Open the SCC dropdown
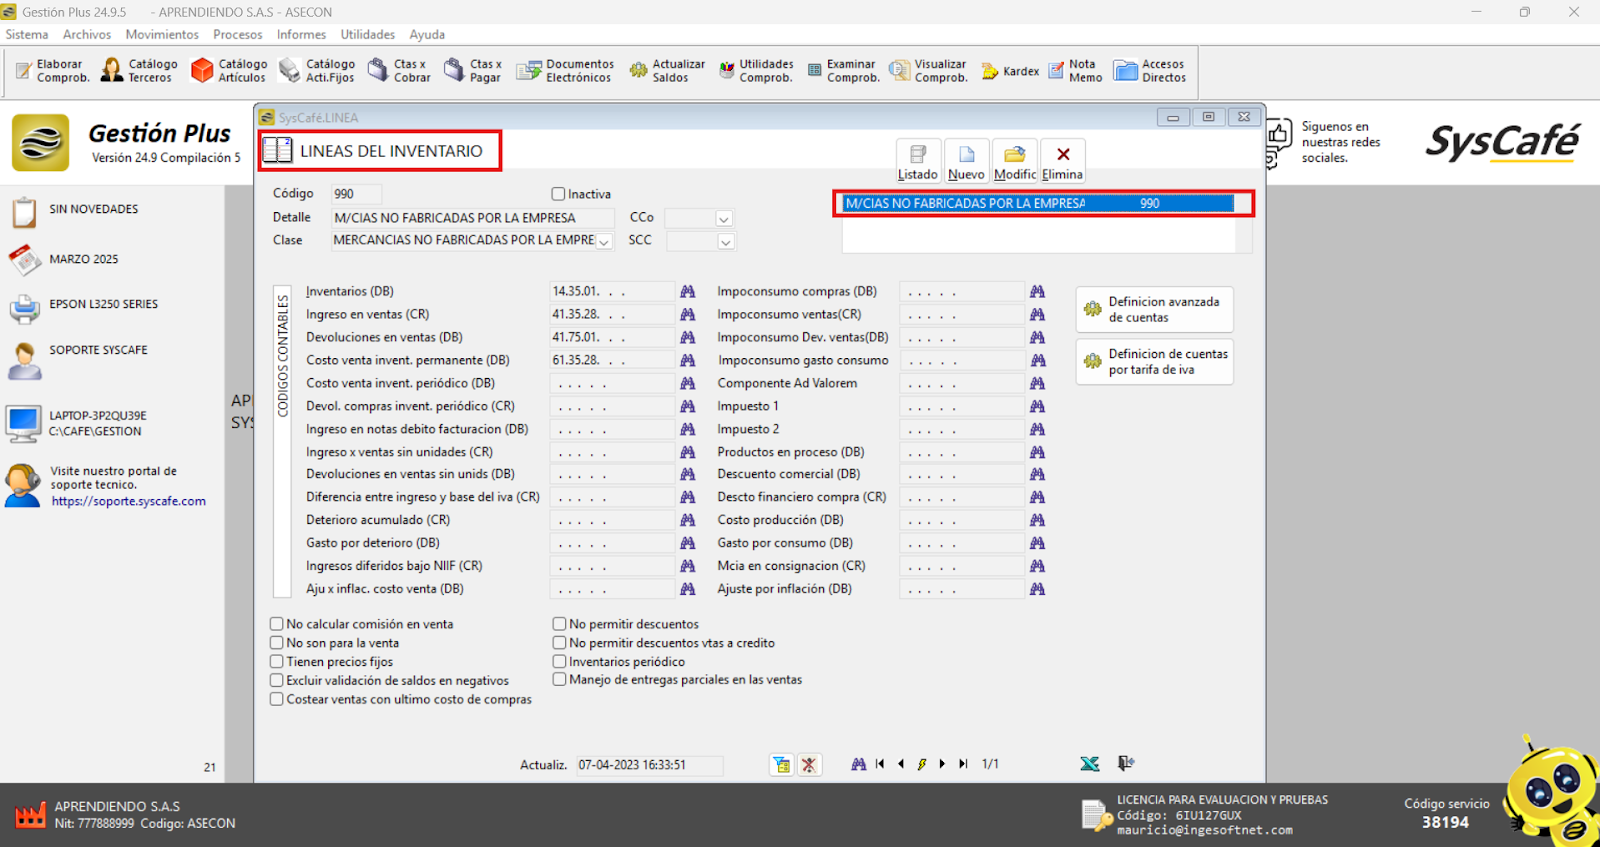 pos(725,241)
